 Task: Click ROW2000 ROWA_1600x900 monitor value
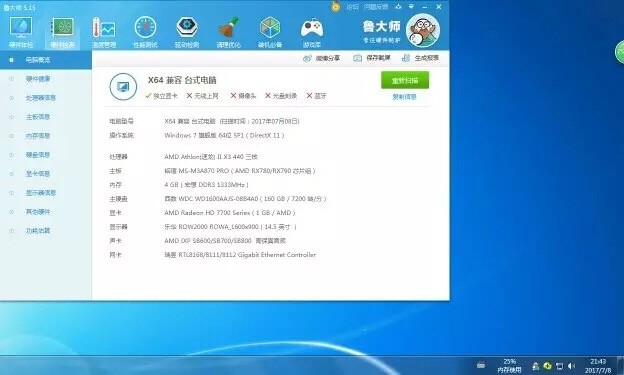(230, 227)
